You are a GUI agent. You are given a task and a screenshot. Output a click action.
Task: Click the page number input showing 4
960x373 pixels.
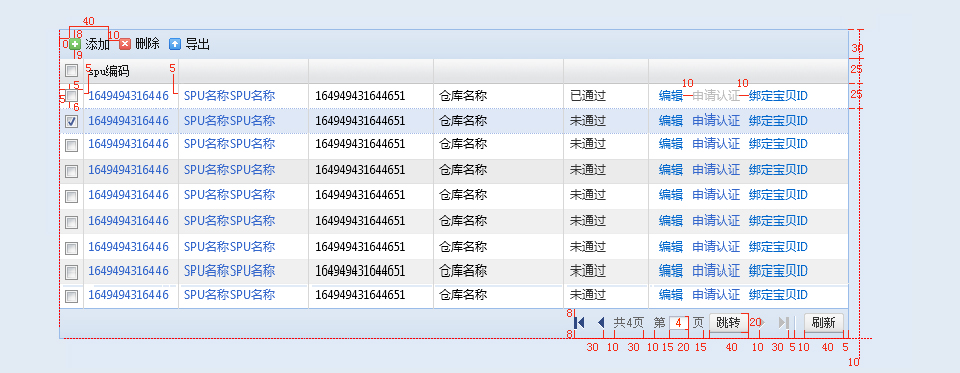click(679, 323)
